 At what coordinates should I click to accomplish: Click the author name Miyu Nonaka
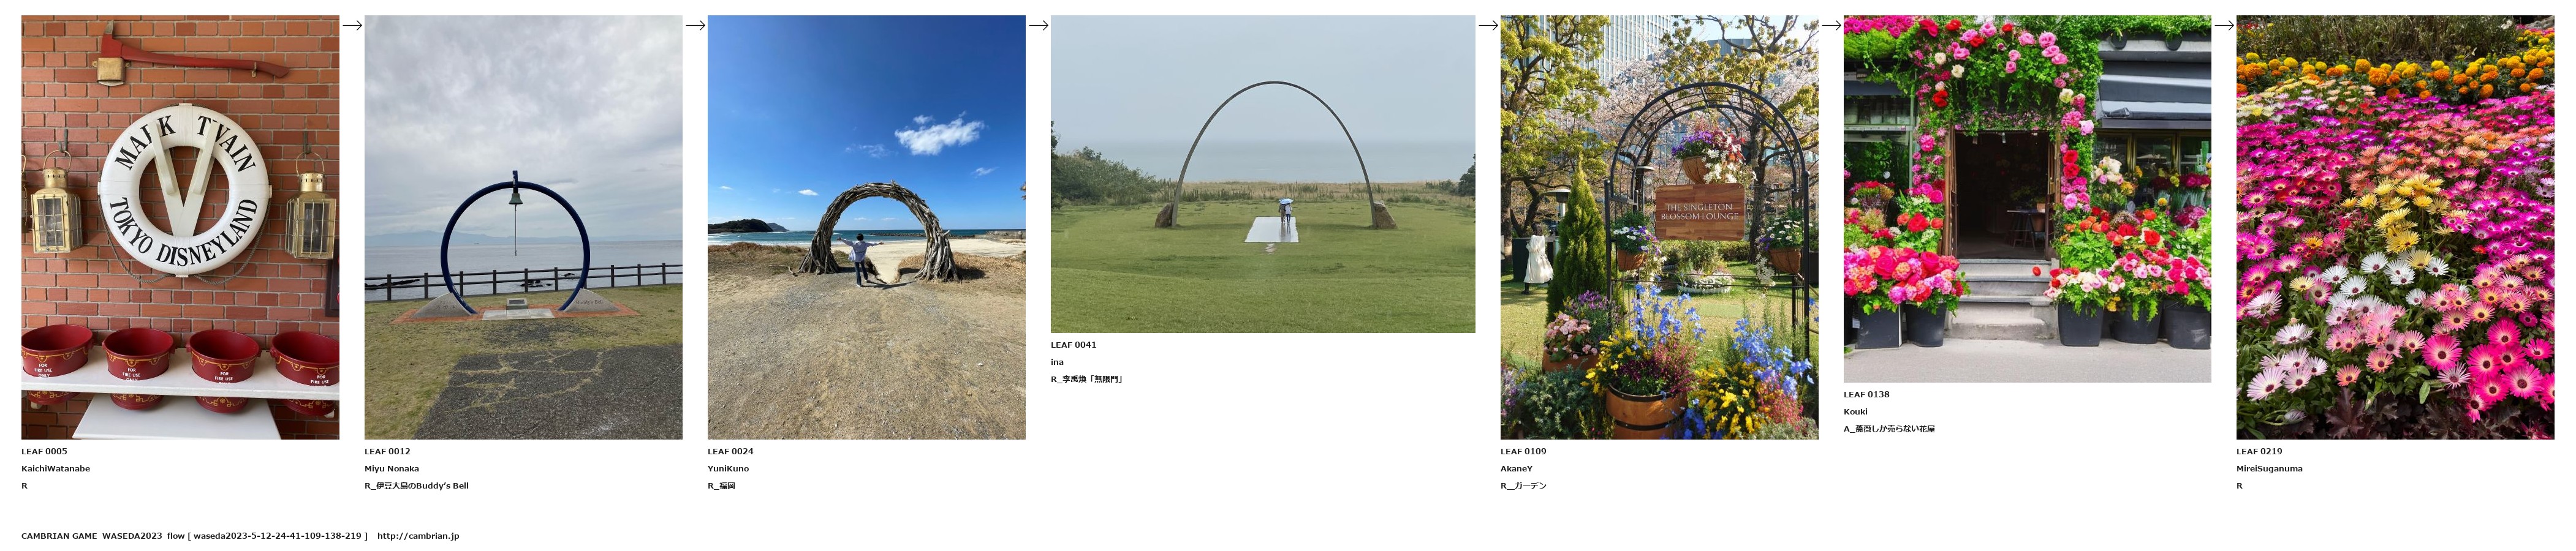tap(392, 468)
